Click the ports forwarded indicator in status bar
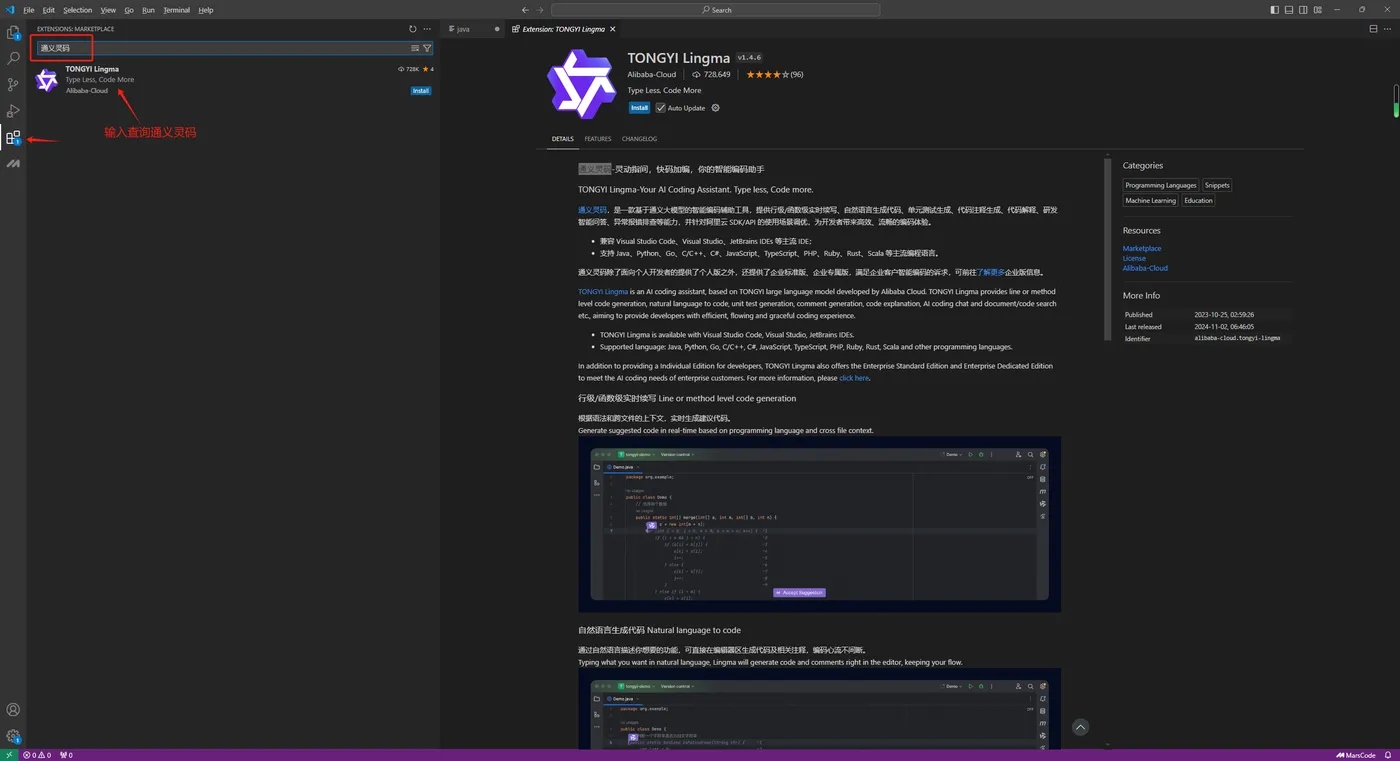The height and width of the screenshot is (761, 1400). click(x=66, y=755)
